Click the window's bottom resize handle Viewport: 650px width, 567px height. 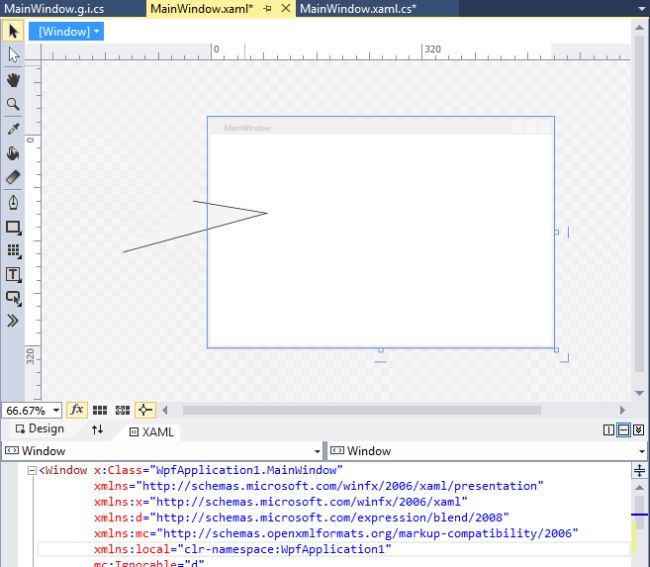[x=381, y=351]
